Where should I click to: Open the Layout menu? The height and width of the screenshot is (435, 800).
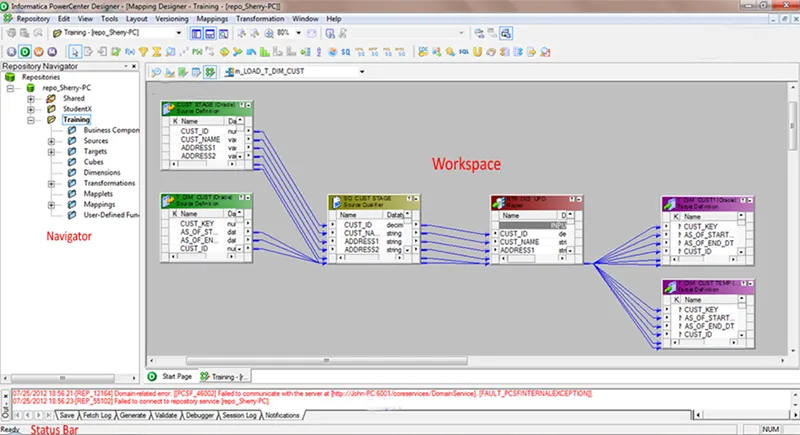tap(136, 19)
